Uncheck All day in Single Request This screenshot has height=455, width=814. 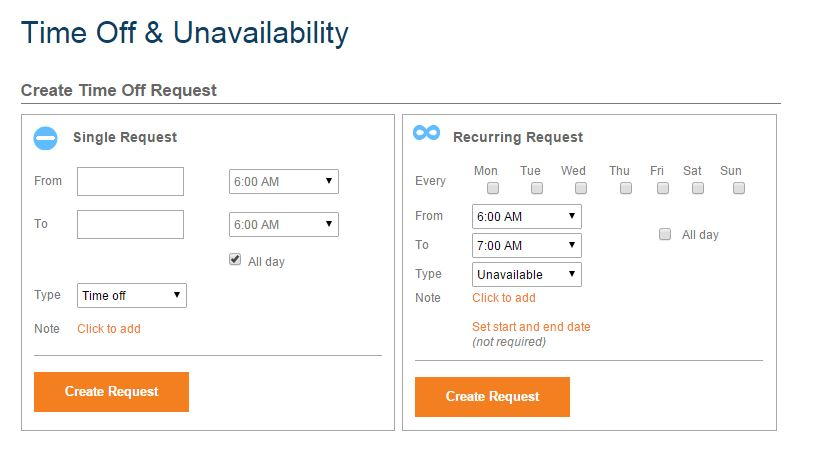(235, 259)
